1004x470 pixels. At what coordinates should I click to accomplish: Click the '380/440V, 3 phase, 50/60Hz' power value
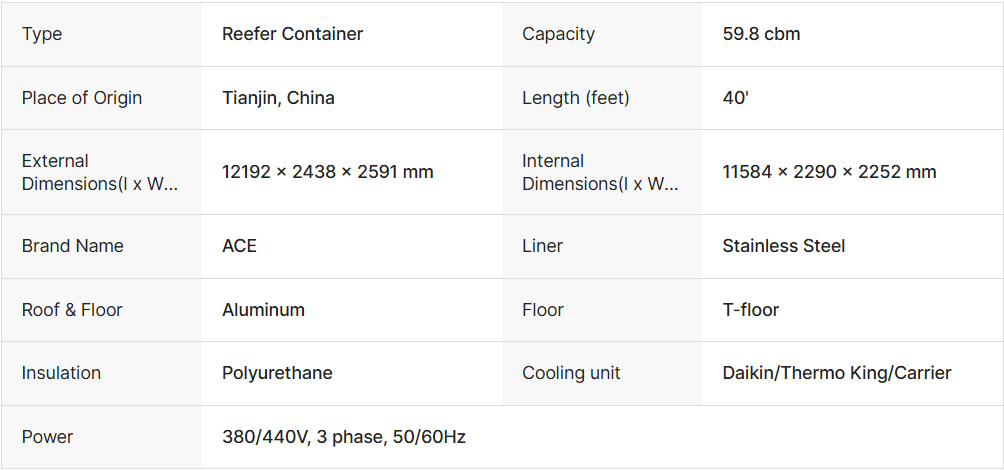(x=343, y=437)
